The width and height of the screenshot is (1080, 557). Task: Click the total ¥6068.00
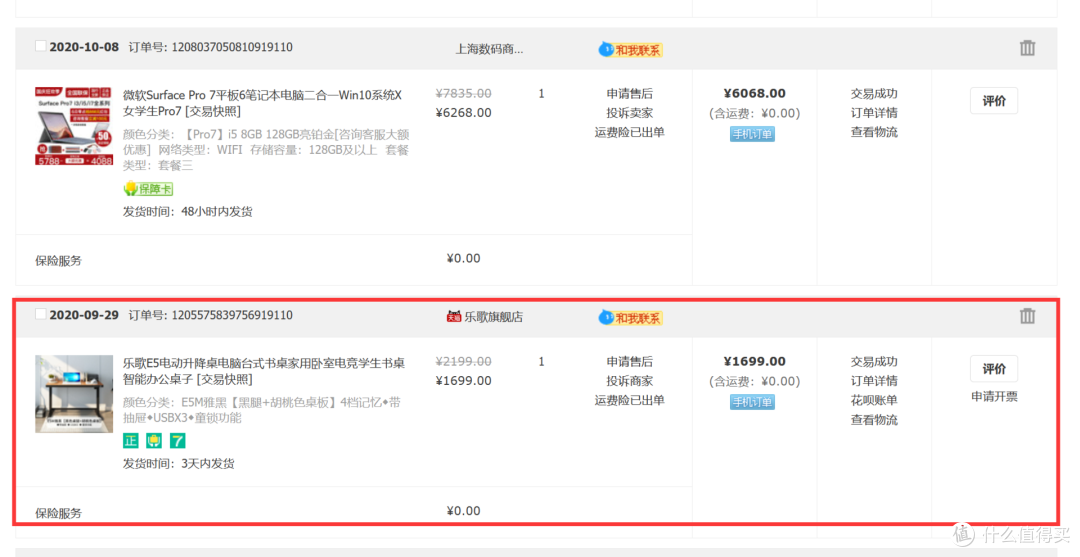point(754,93)
